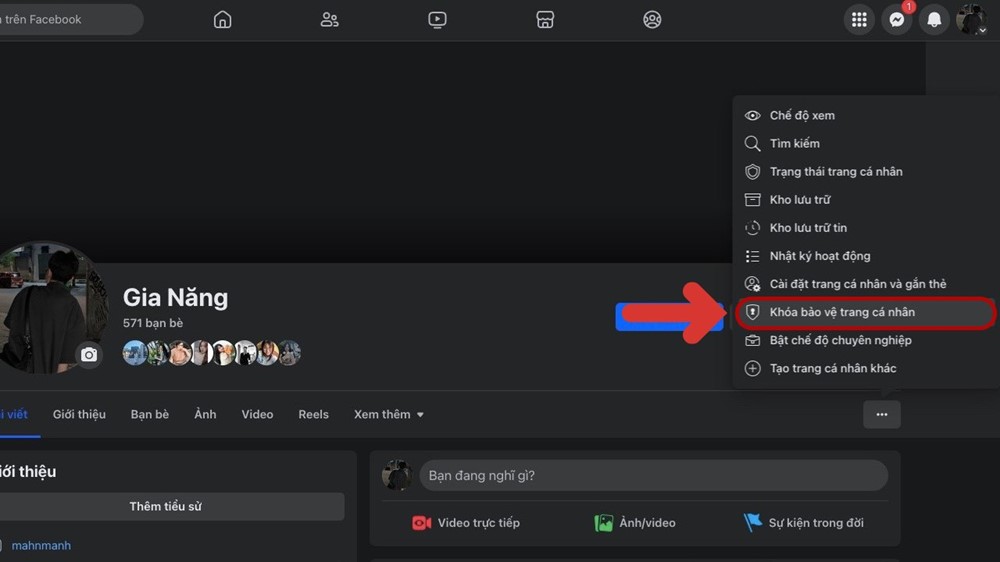The height and width of the screenshot is (562, 1000).
Task: Open the Watch video icon in top bar
Action: [x=437, y=19]
